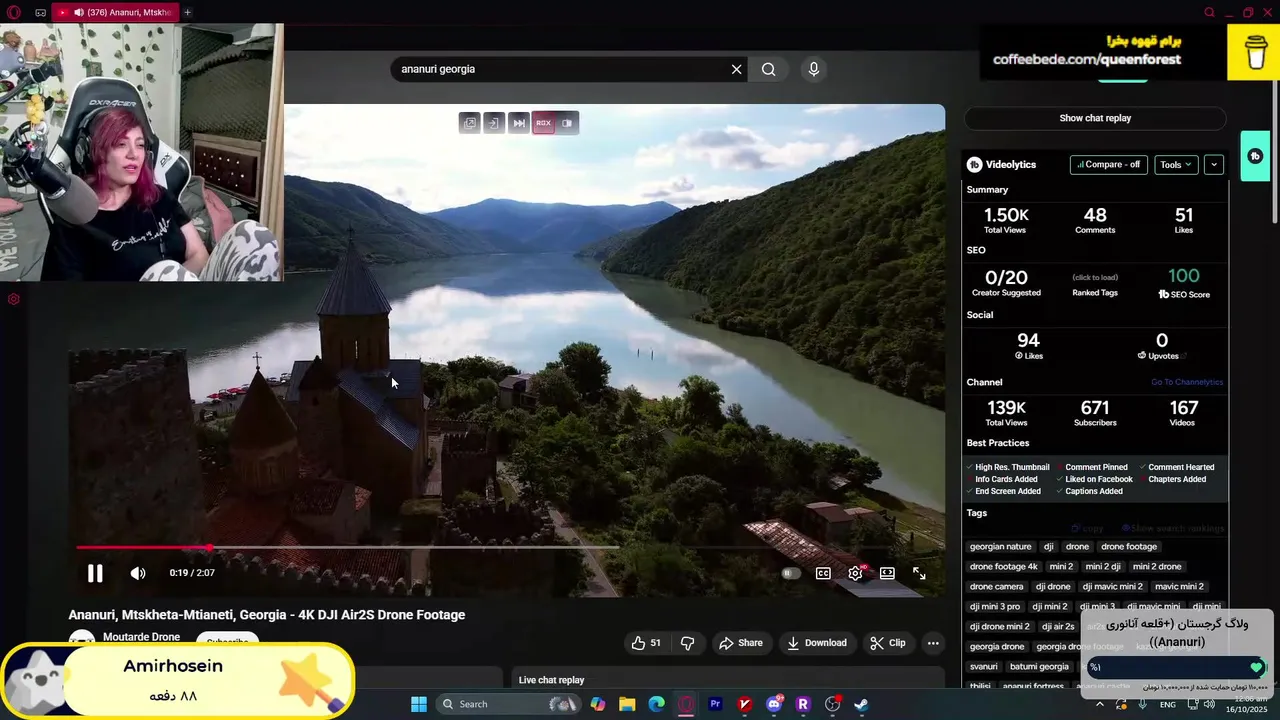
Task: Click the coffeebede coffee cup icon
Action: [1254, 52]
